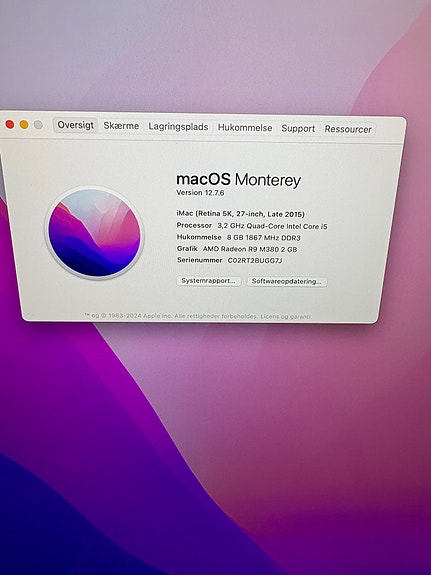The width and height of the screenshot is (431, 575).
Task: Show the Hukommelse tab
Action: click(x=245, y=128)
